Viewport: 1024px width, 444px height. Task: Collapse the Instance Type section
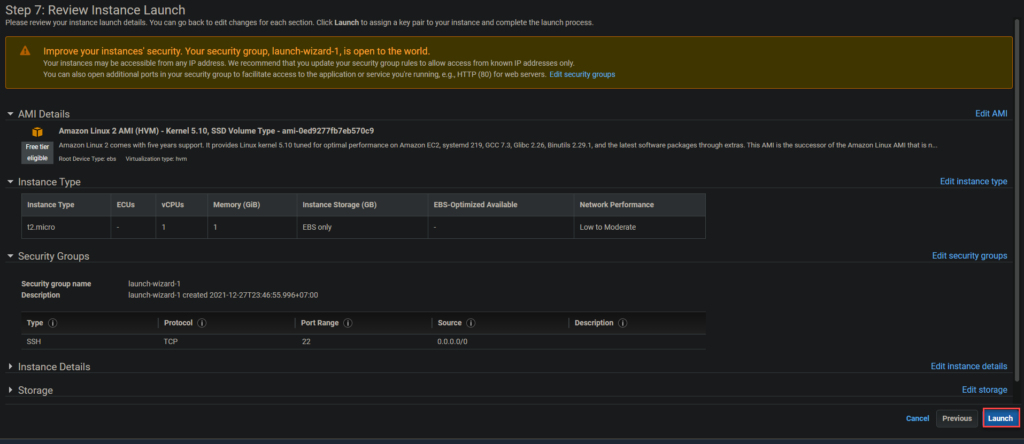(x=11, y=182)
